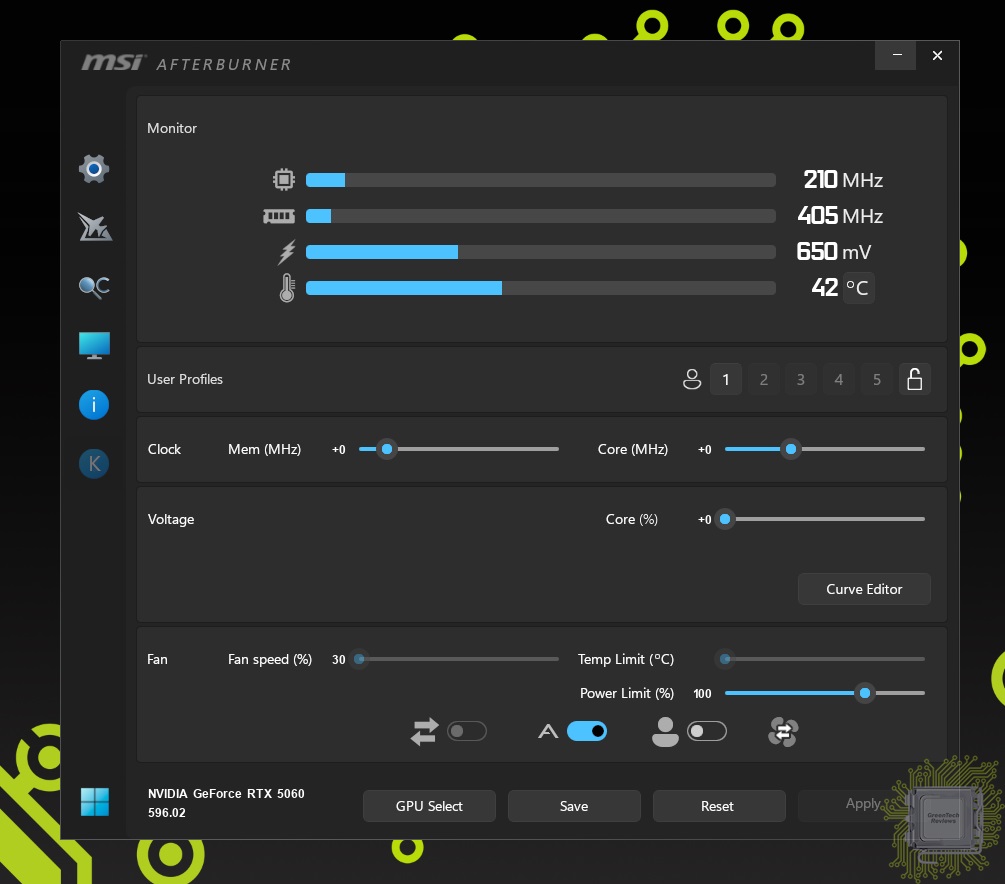Select user profile 1
1005x884 pixels.
point(725,379)
